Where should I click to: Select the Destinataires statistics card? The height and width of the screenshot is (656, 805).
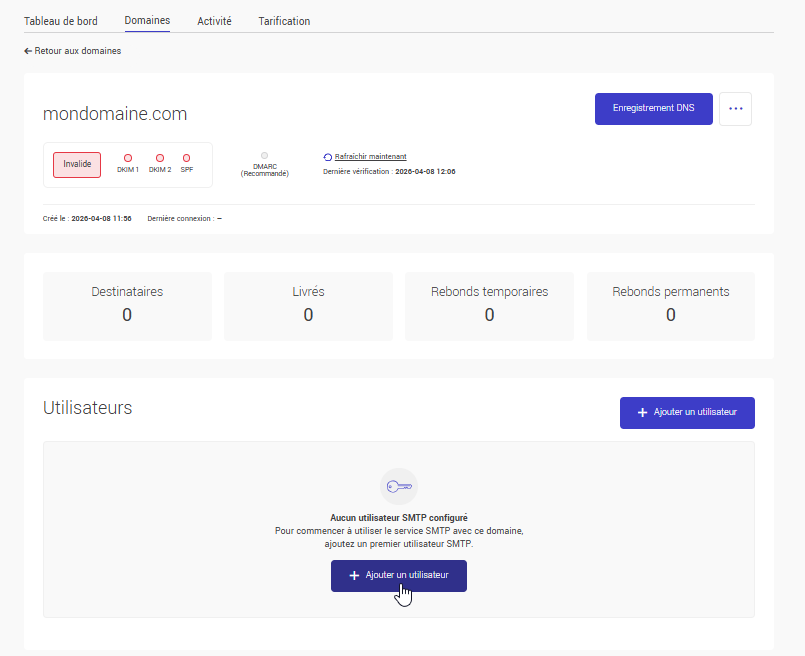[127, 303]
